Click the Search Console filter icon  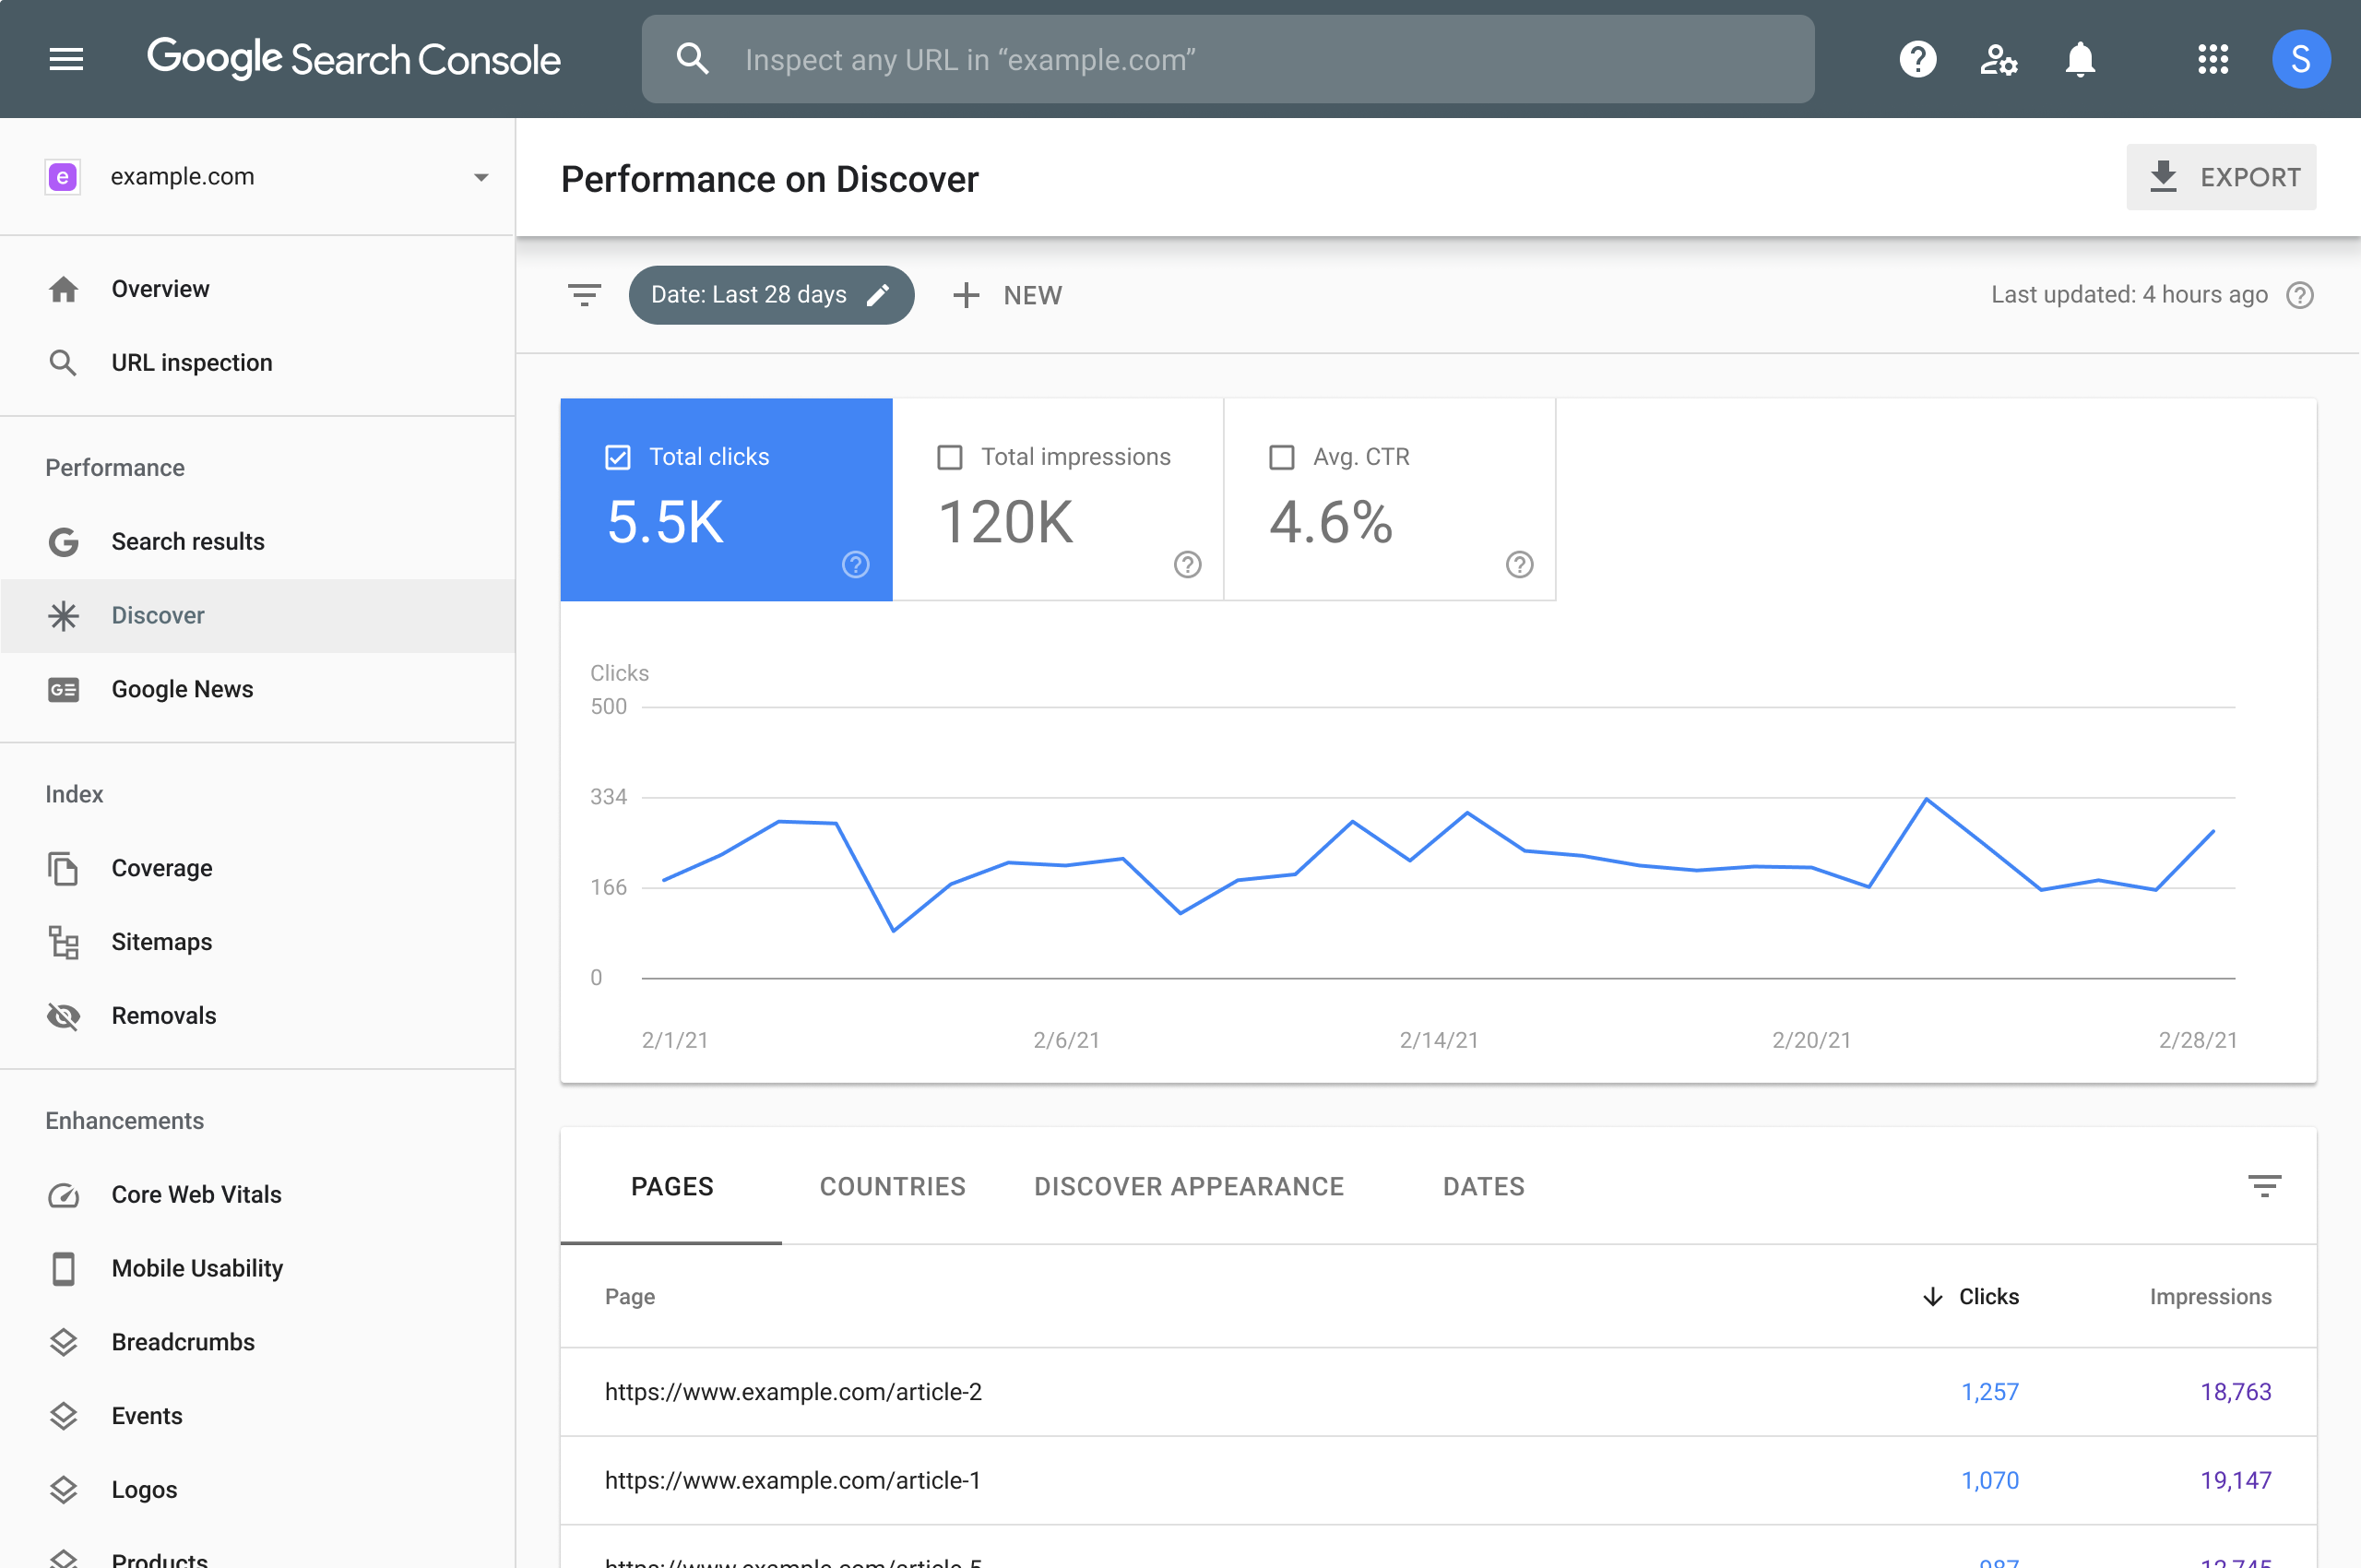coord(584,294)
